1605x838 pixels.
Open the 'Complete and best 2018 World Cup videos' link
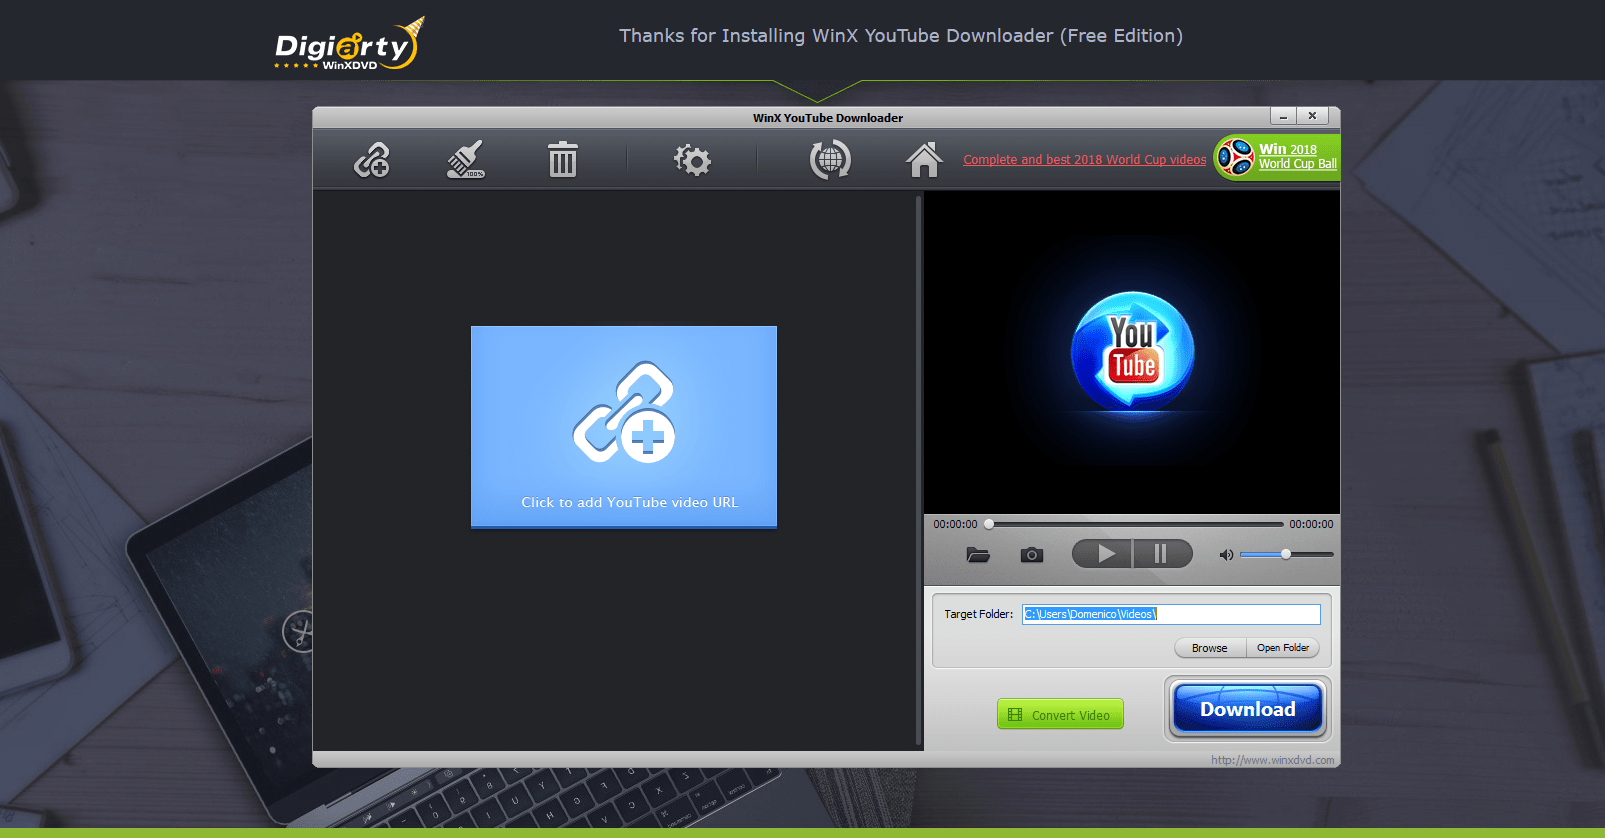coord(1084,160)
